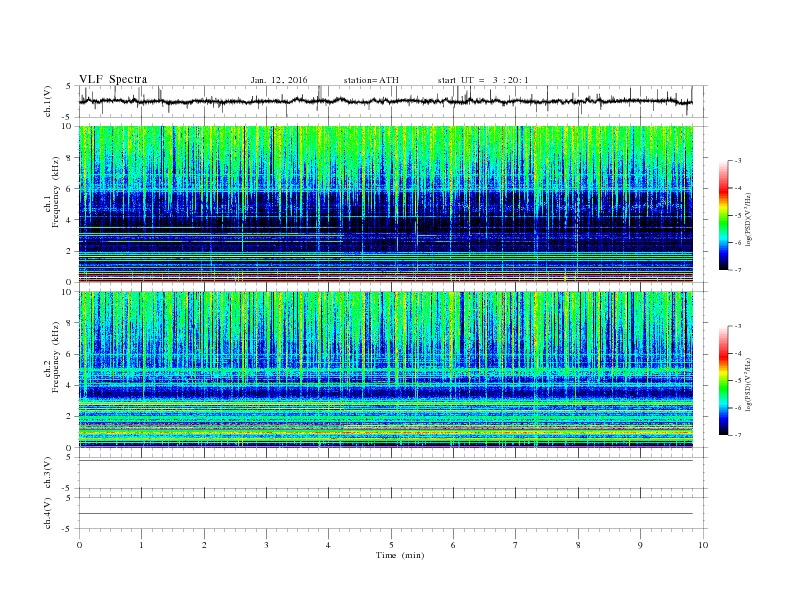Click the "1" tick on the time axis
This screenshot has height=612, width=792.
click(141, 545)
